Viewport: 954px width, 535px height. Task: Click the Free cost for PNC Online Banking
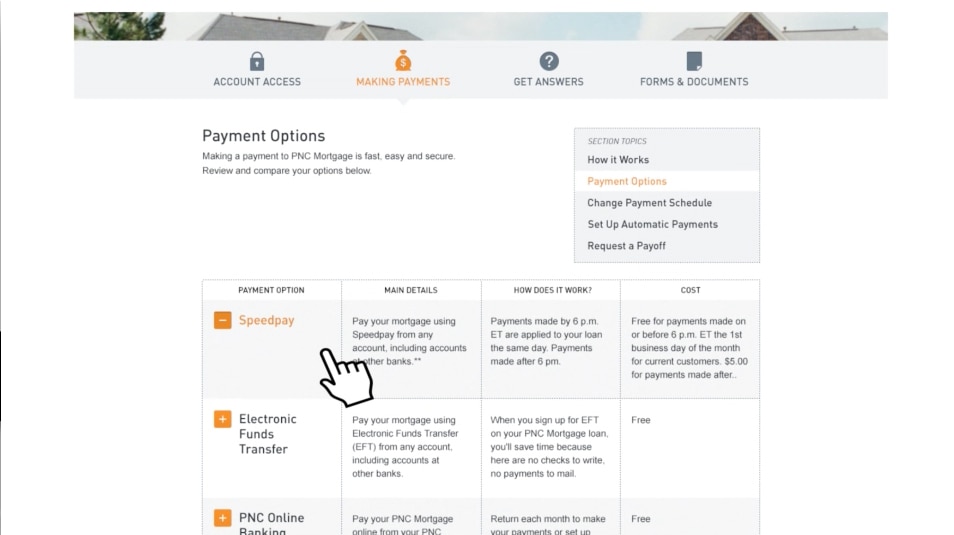[641, 519]
